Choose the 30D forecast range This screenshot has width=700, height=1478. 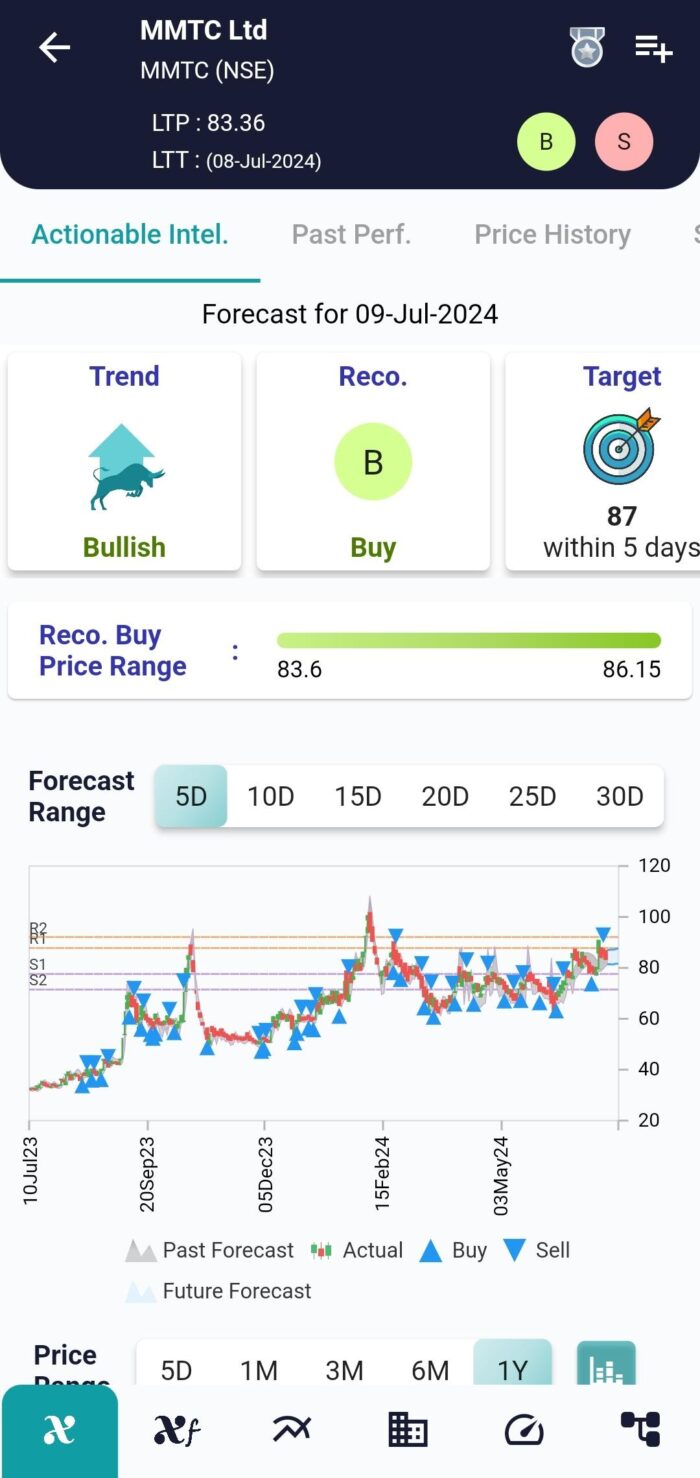click(x=620, y=796)
